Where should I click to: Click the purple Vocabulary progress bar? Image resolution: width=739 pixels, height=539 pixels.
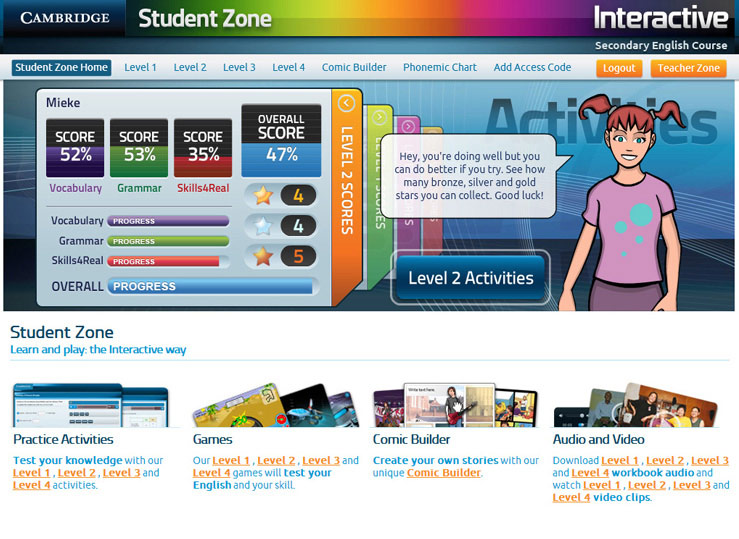coord(168,221)
